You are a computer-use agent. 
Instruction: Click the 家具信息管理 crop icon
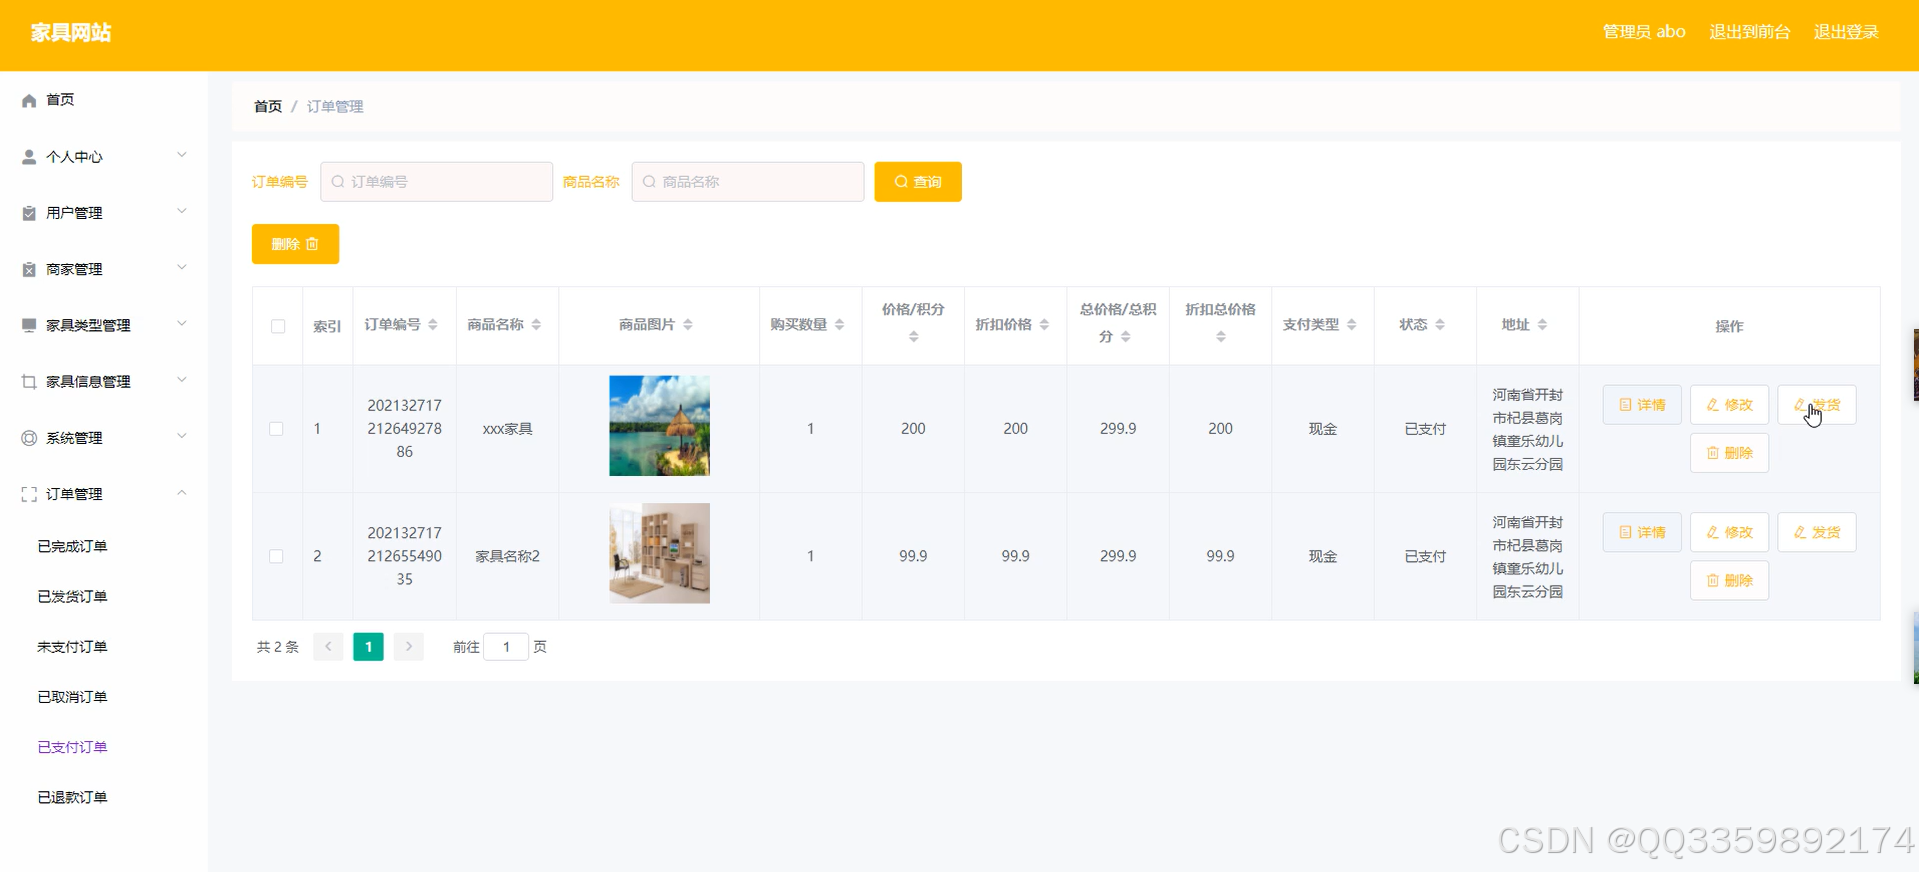point(29,382)
